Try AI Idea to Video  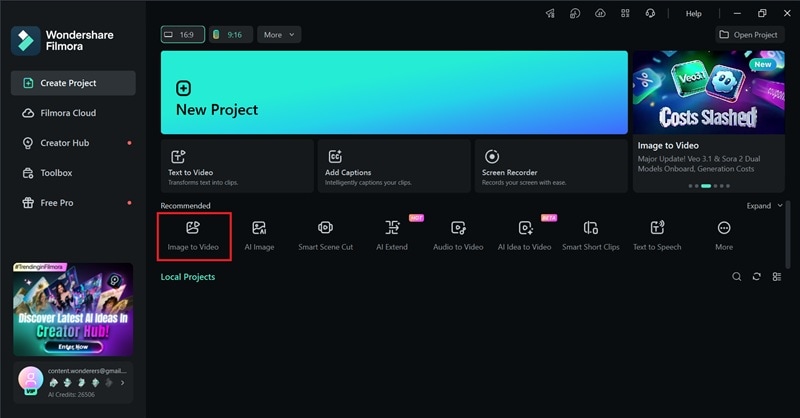[x=524, y=236]
